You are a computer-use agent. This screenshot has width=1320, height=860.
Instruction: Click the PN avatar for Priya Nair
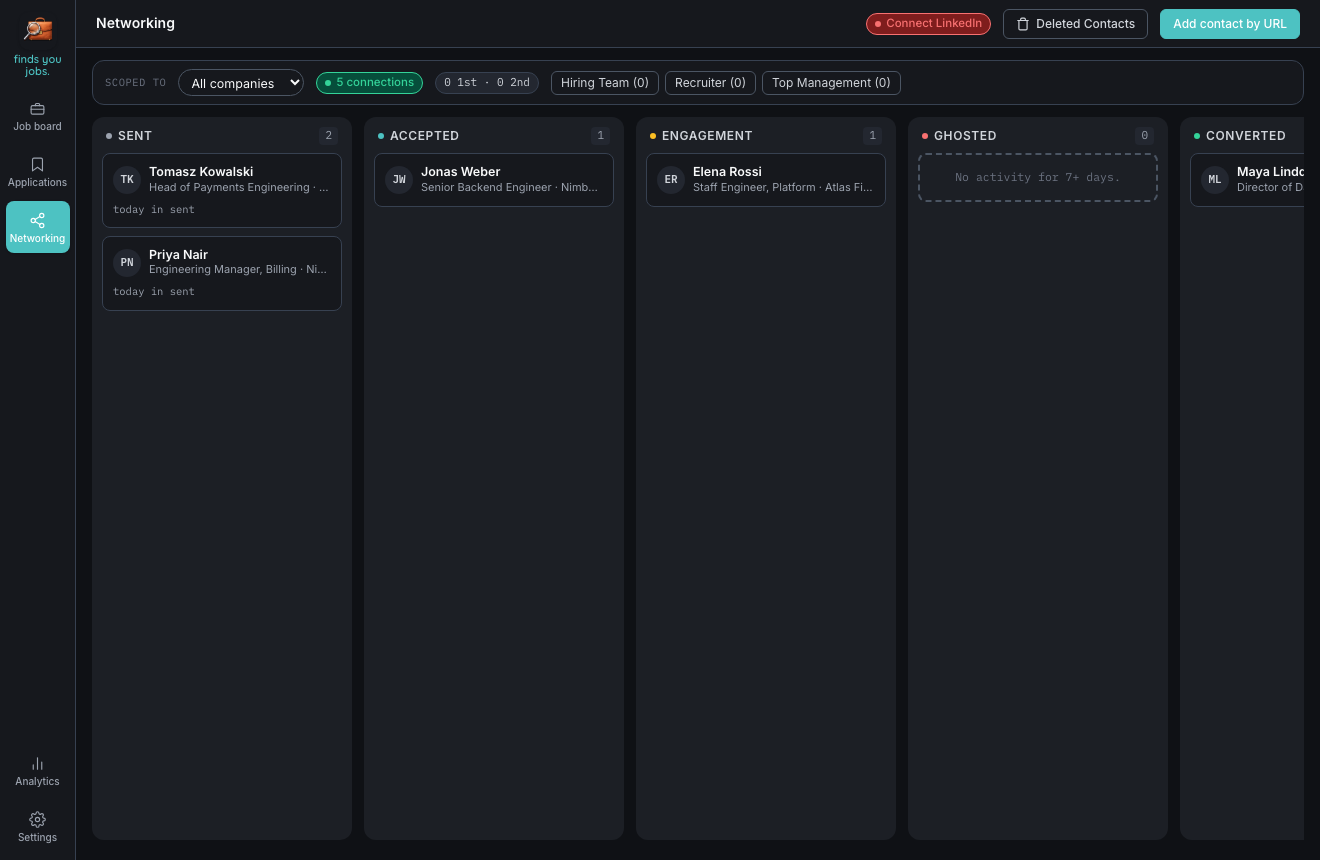[127, 262]
